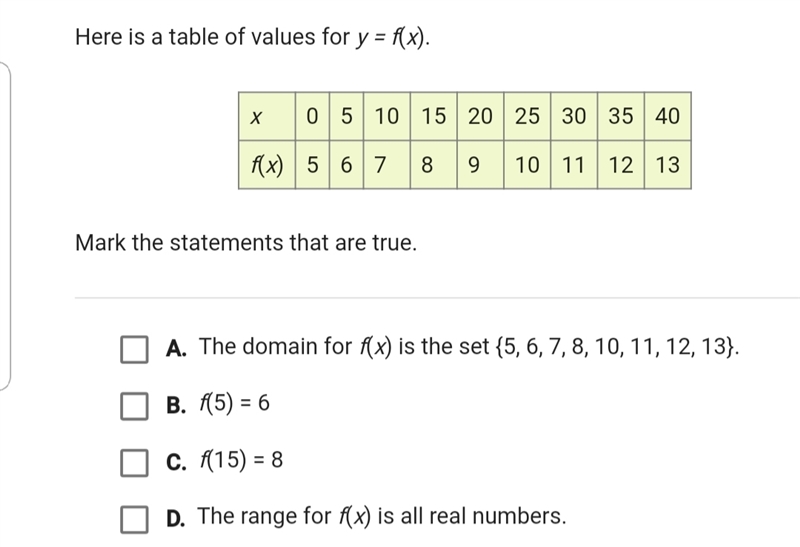Click the x value 25 cell in the table
This screenshot has width=800, height=547.
(x=527, y=116)
